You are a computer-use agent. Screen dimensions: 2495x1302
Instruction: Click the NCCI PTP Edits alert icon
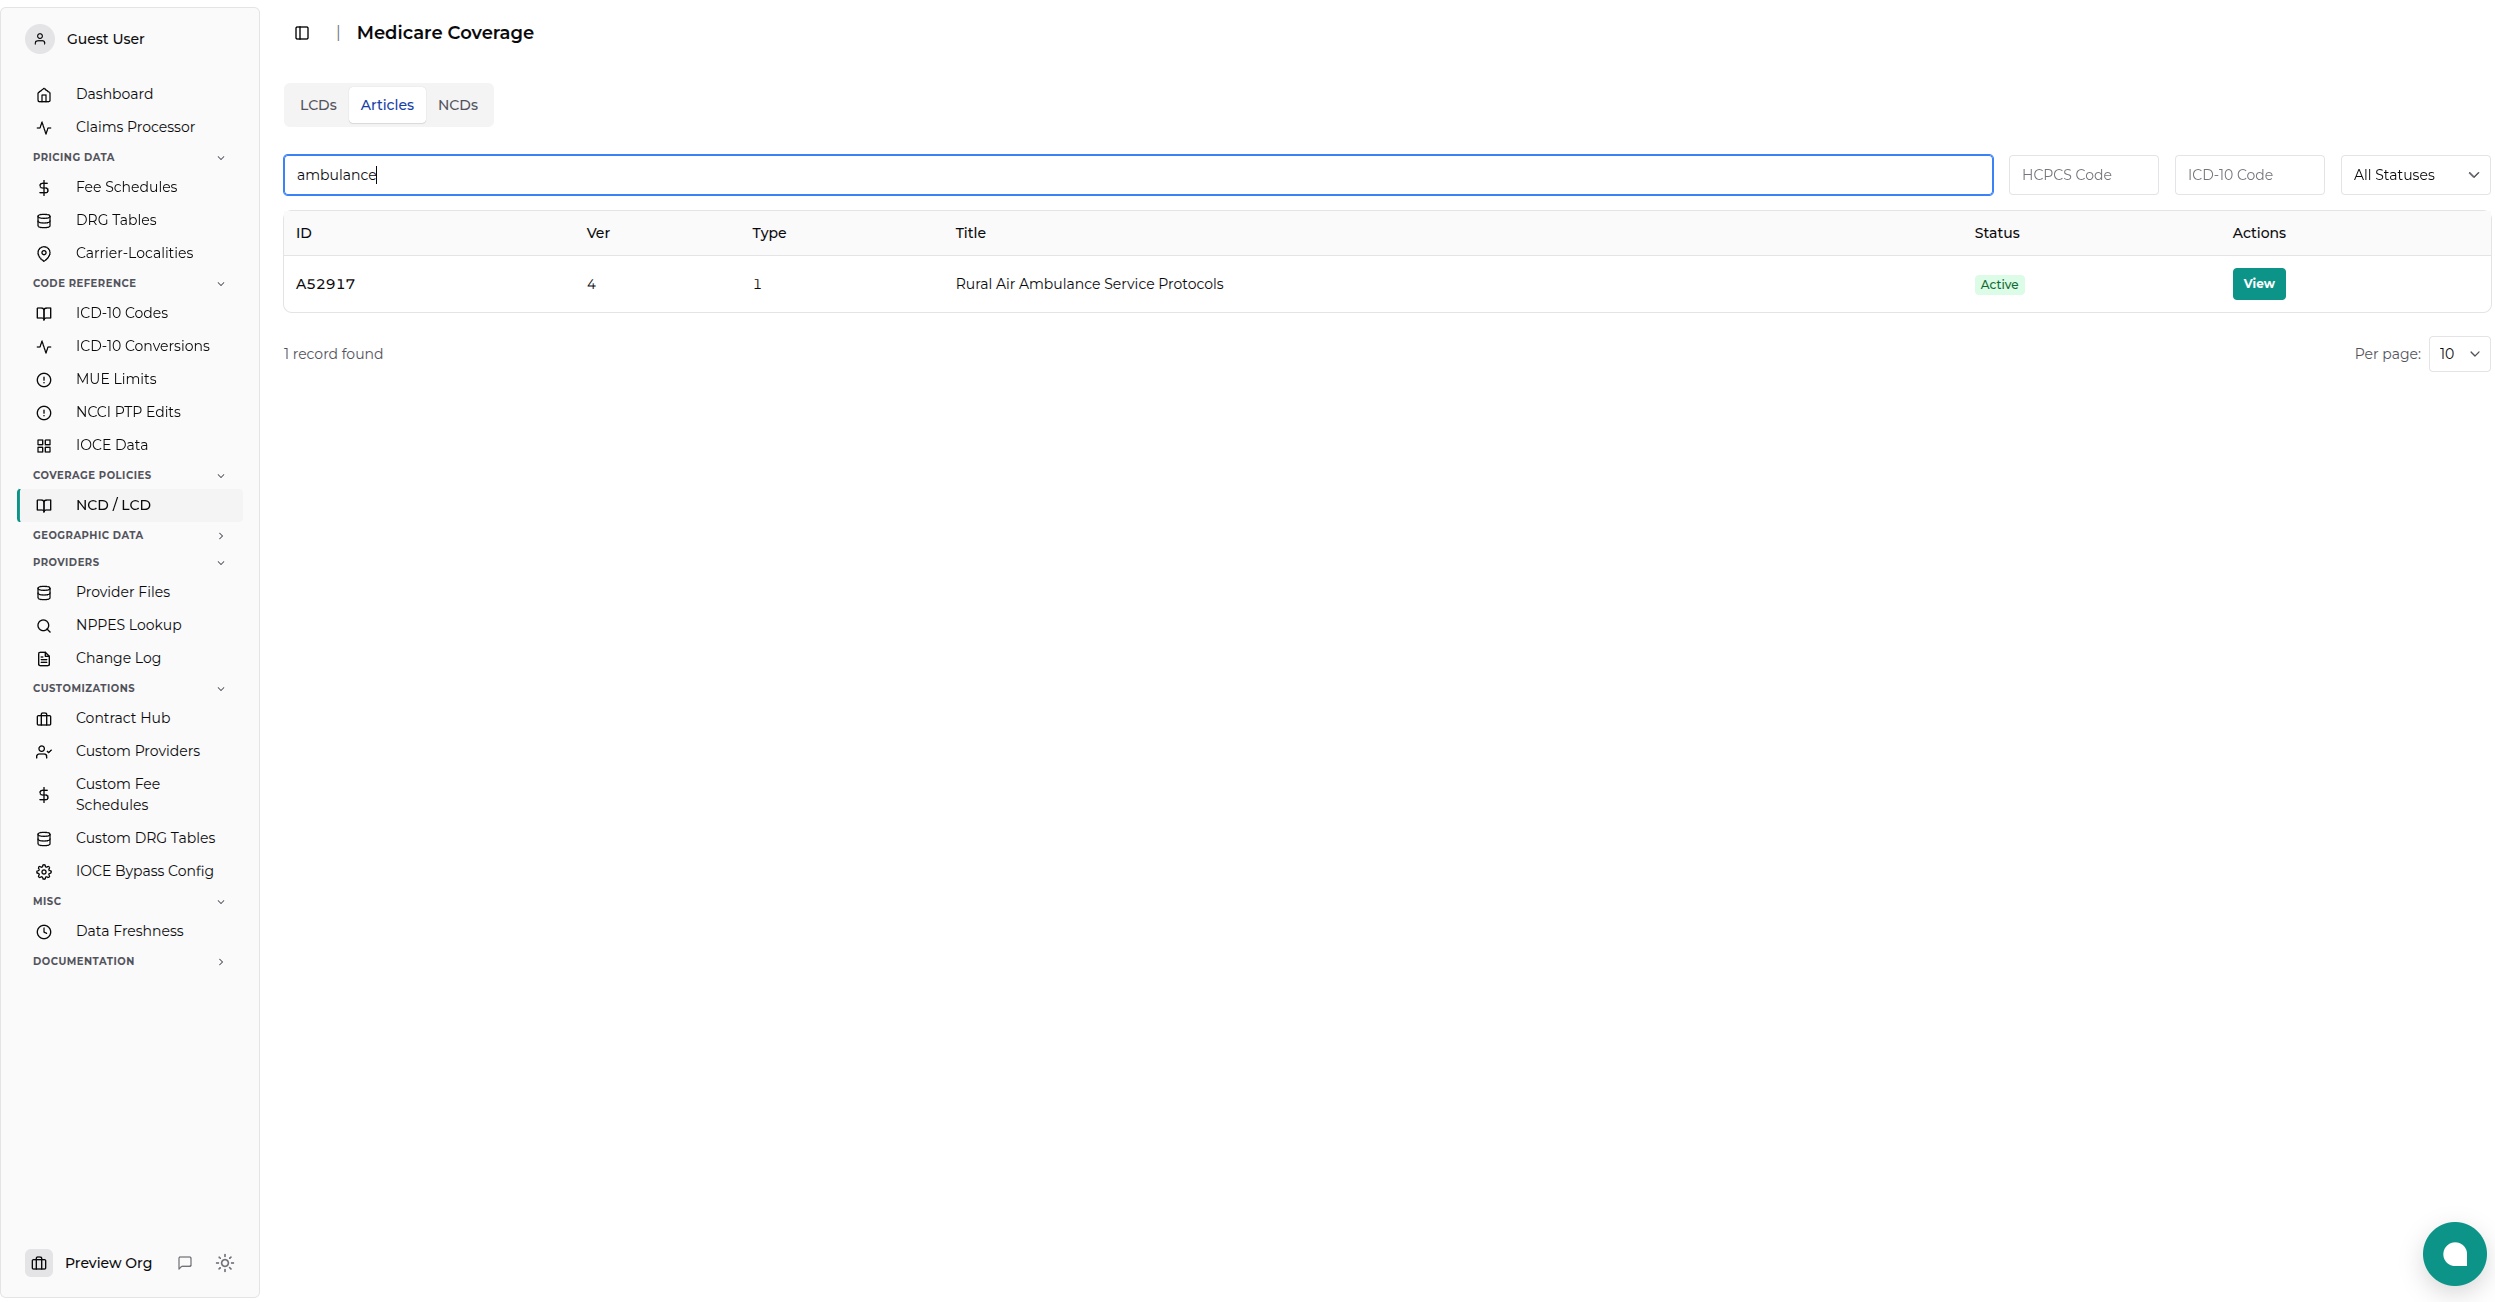pyautogui.click(x=44, y=413)
